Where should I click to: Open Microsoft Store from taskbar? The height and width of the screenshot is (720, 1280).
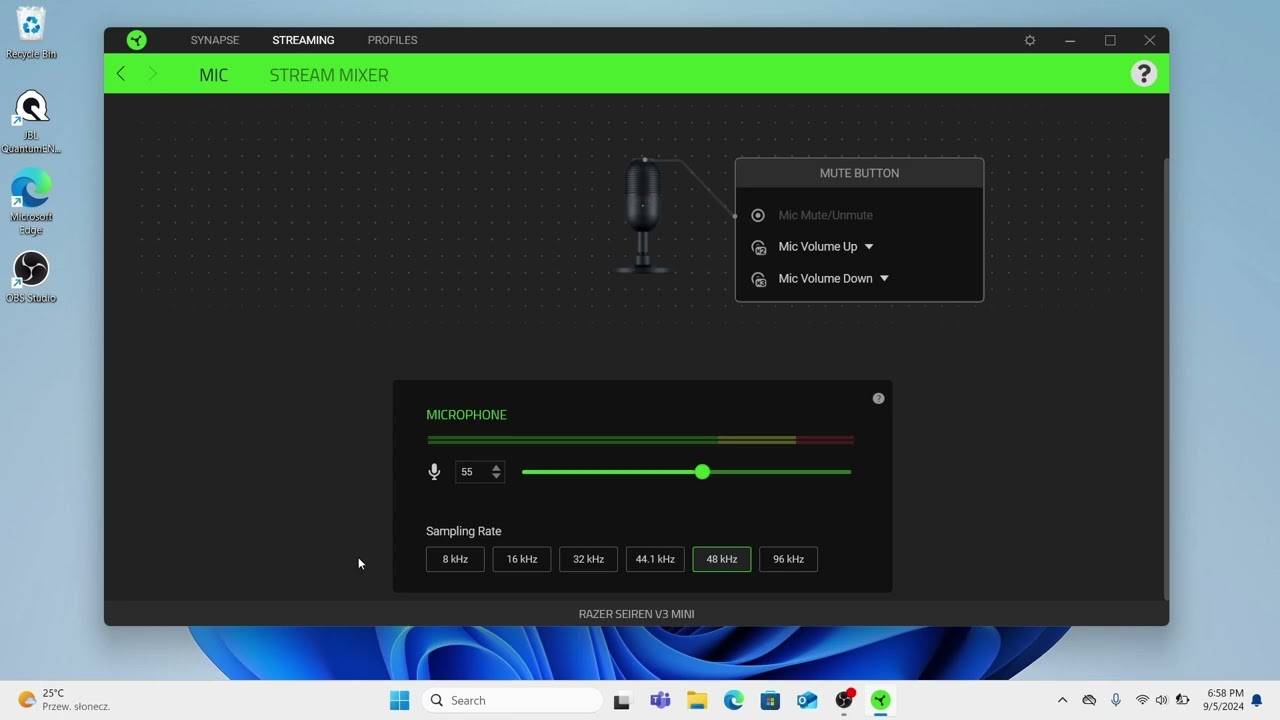pos(770,700)
